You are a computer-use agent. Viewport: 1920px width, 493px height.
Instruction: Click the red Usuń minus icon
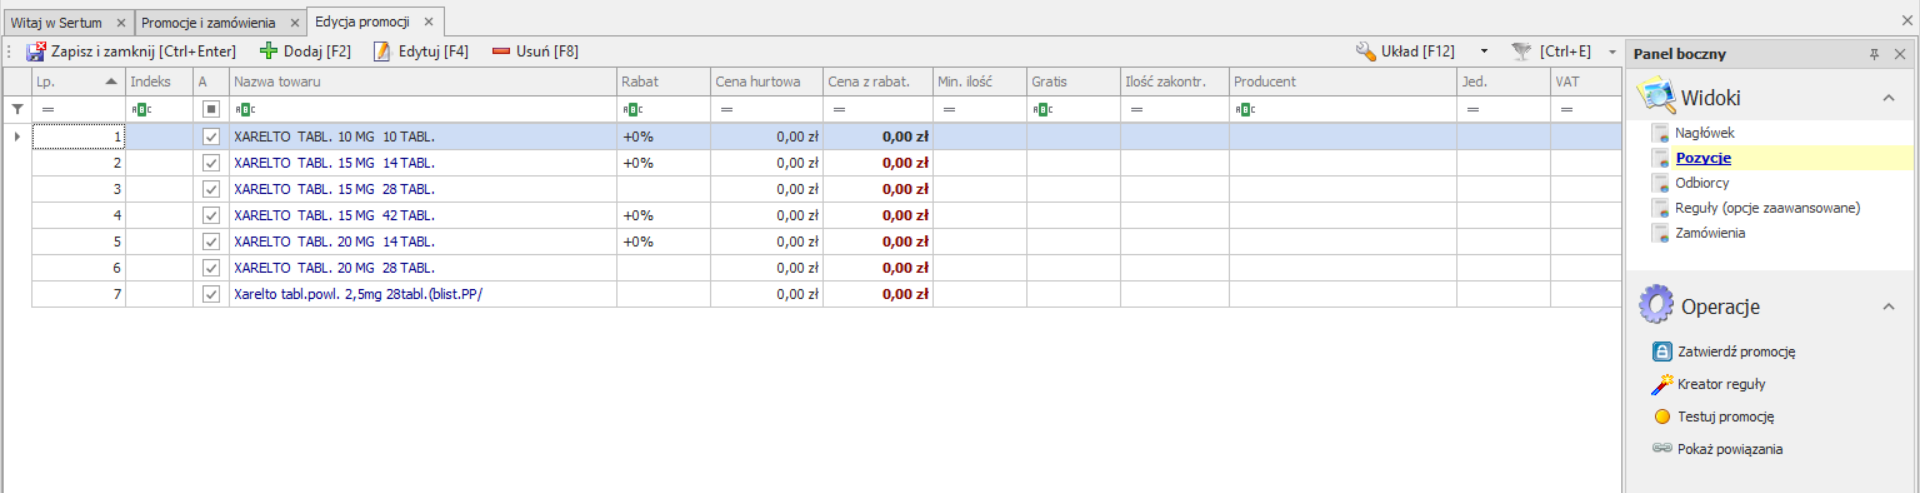pyautogui.click(x=501, y=51)
